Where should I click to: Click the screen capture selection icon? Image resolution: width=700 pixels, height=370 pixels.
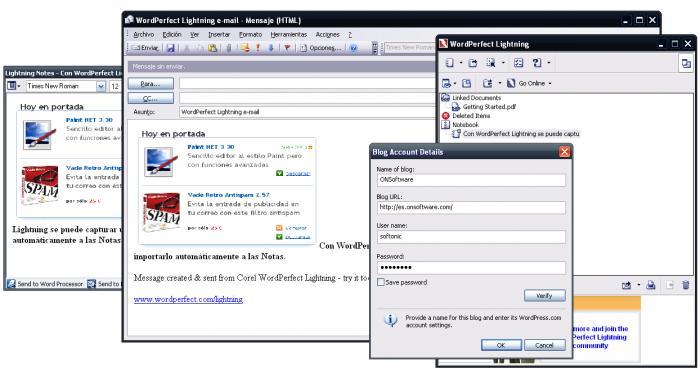491,63
